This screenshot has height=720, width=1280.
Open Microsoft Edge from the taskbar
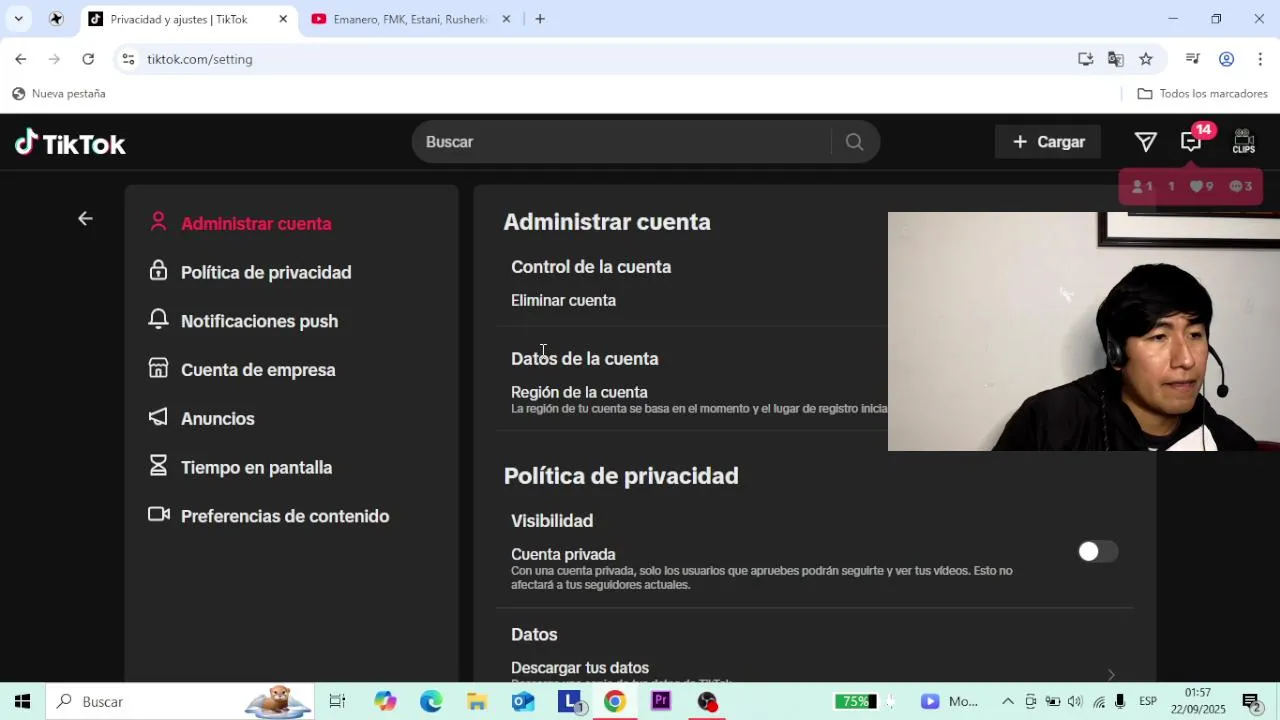431,701
